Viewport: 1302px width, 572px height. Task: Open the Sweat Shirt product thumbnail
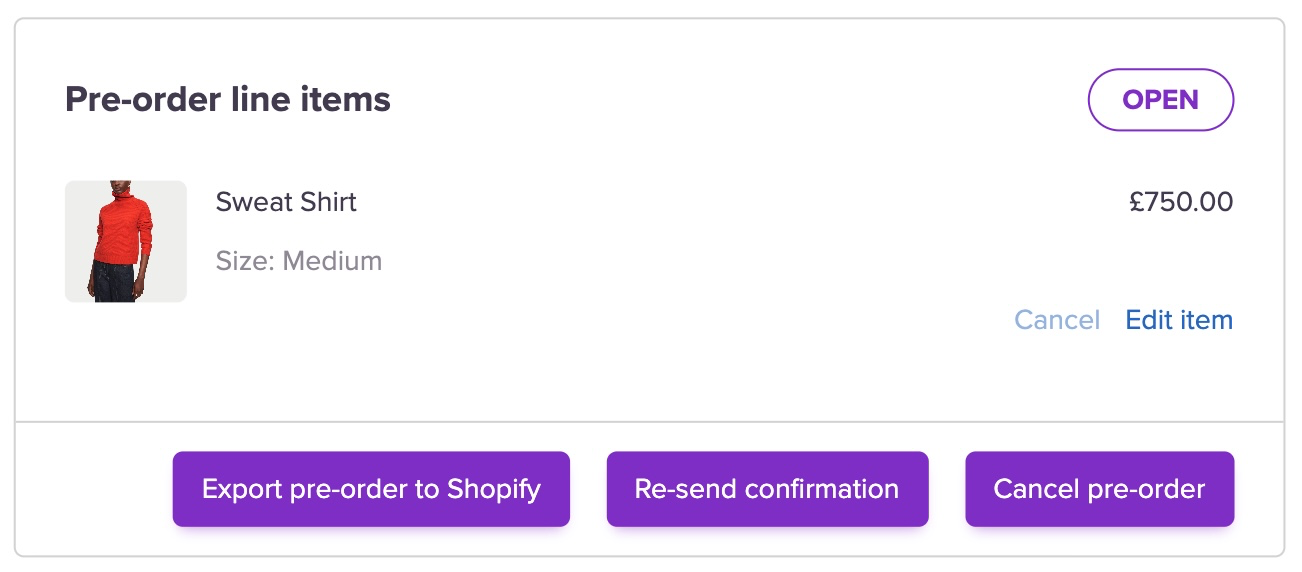[126, 241]
